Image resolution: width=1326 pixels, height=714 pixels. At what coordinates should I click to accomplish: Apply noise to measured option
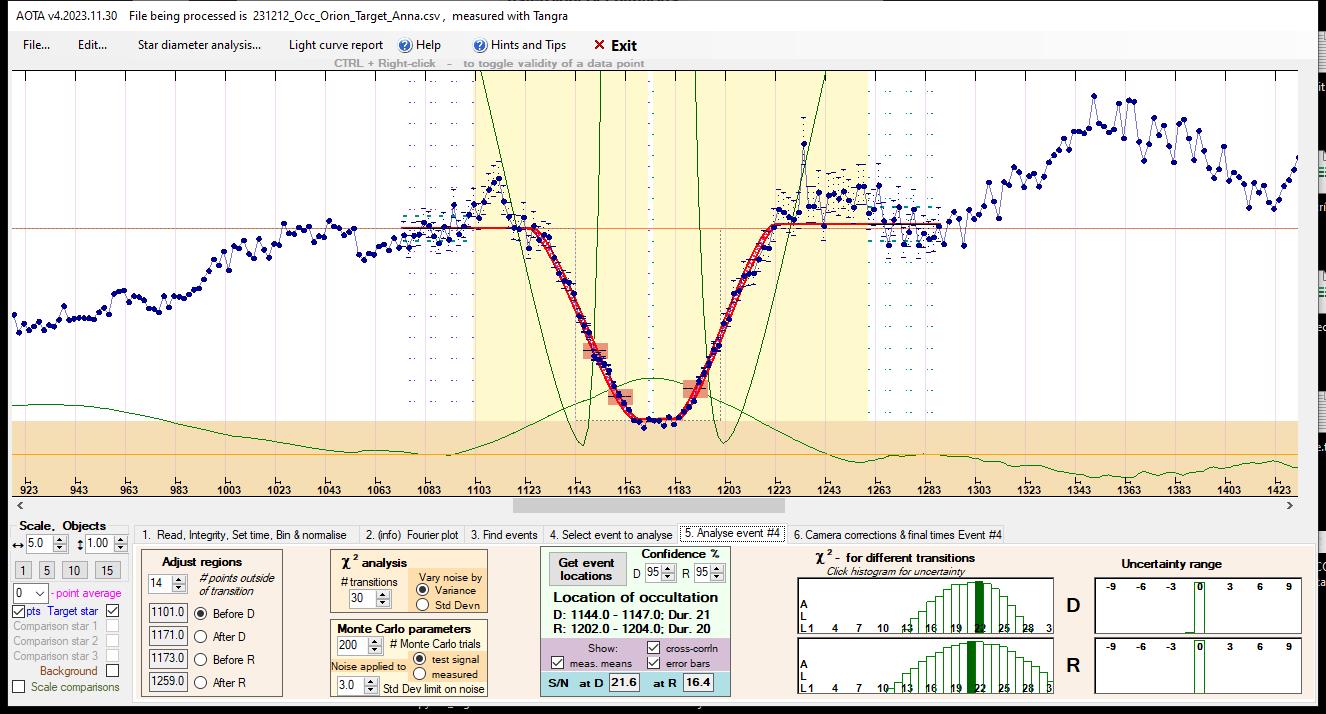[x=420, y=674]
